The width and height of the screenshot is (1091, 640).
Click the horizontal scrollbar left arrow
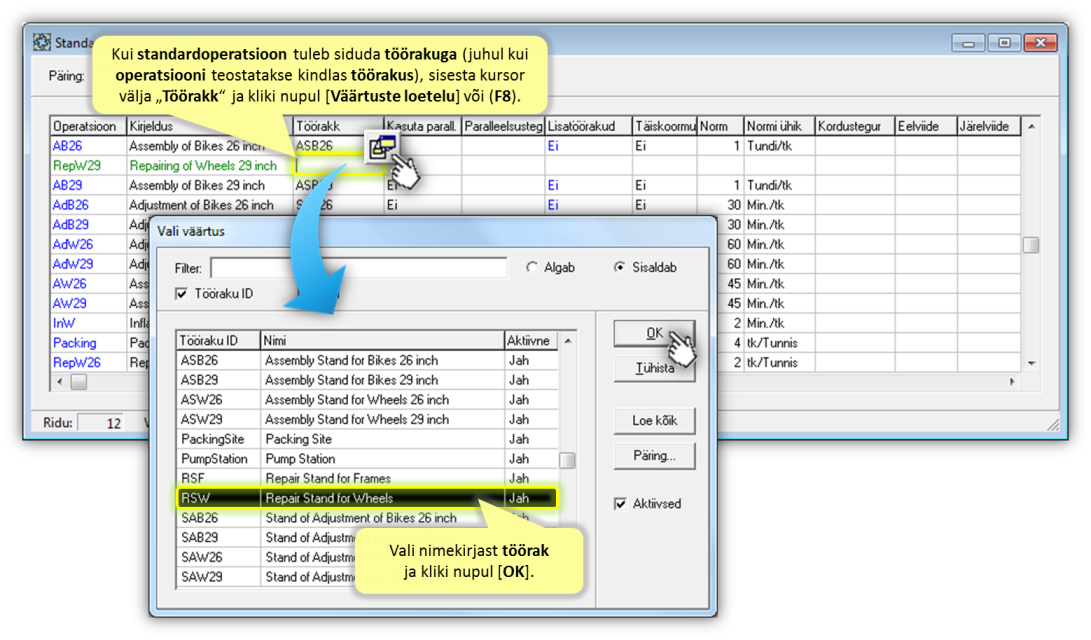click(60, 382)
